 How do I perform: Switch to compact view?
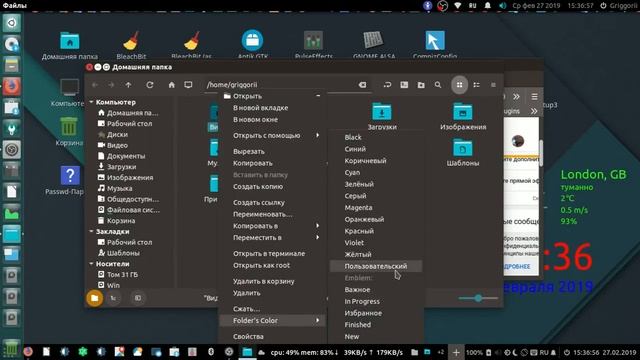(x=493, y=85)
